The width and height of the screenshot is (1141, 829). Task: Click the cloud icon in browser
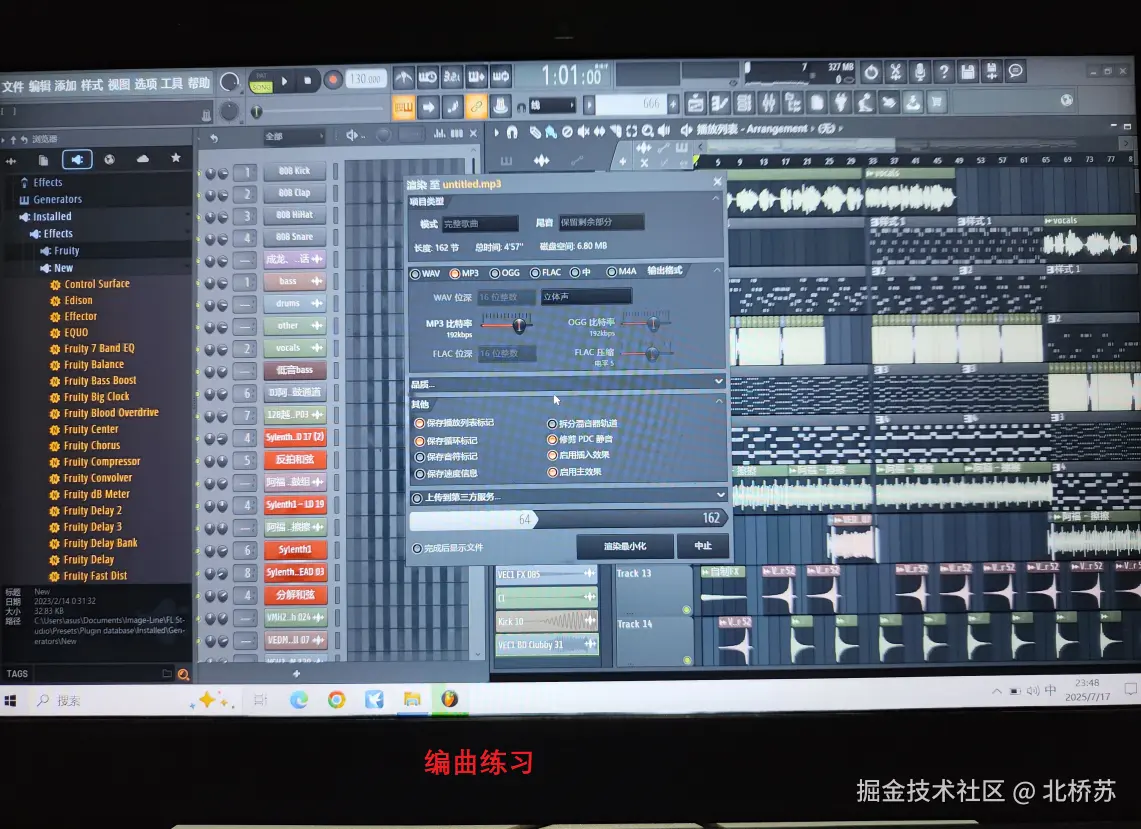tap(143, 159)
